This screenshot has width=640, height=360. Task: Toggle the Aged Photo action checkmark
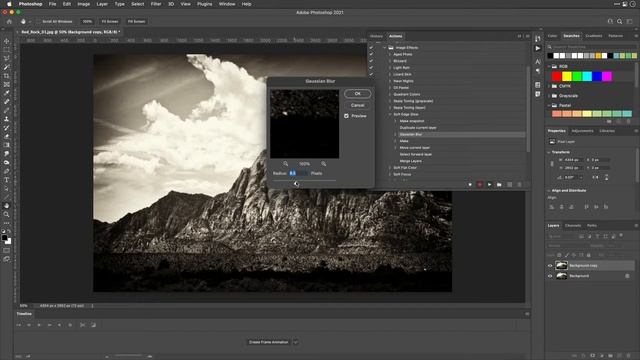click(371, 54)
